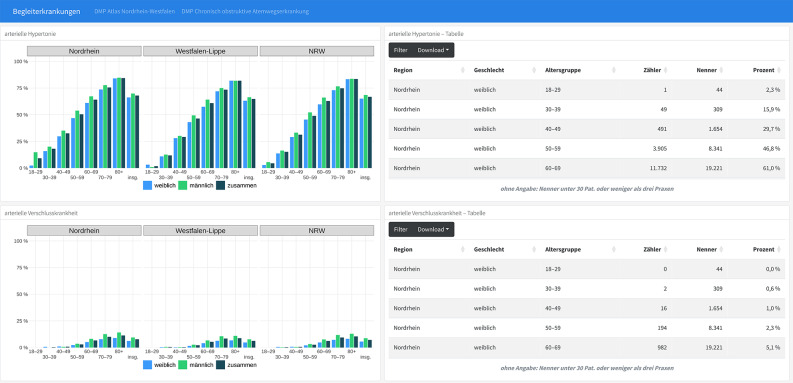Sort Hypertonie table by Zähler sort icon
Screen dimensions: 793x383
coord(666,70)
